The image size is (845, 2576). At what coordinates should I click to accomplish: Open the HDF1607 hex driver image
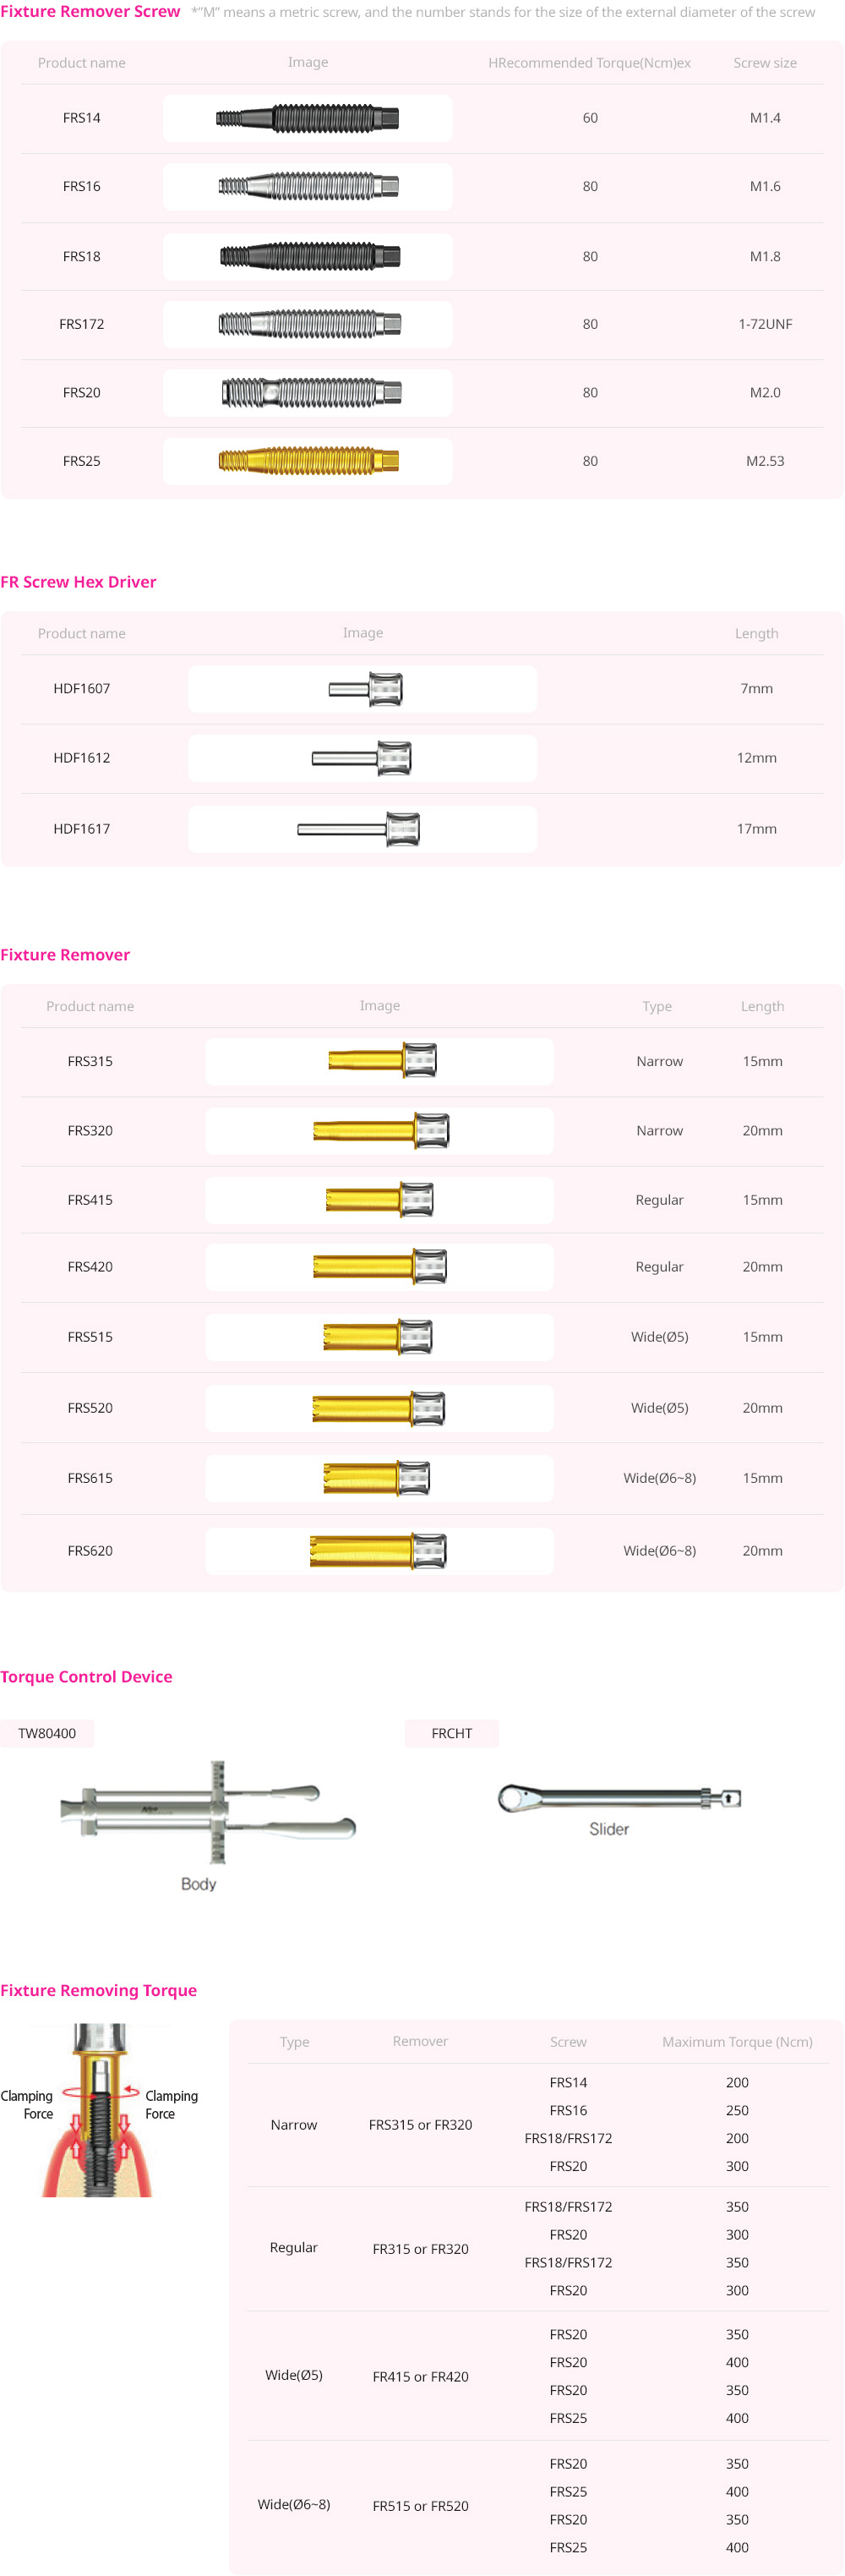365,689
